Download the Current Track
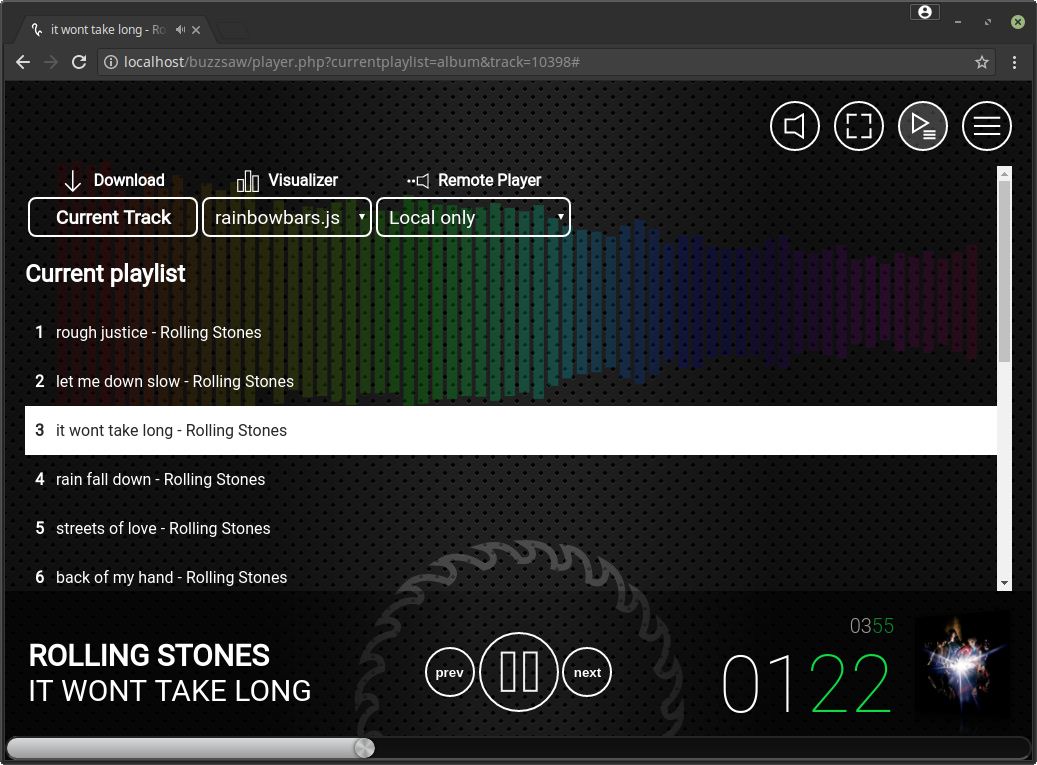The height and width of the screenshot is (765, 1037). 113,217
